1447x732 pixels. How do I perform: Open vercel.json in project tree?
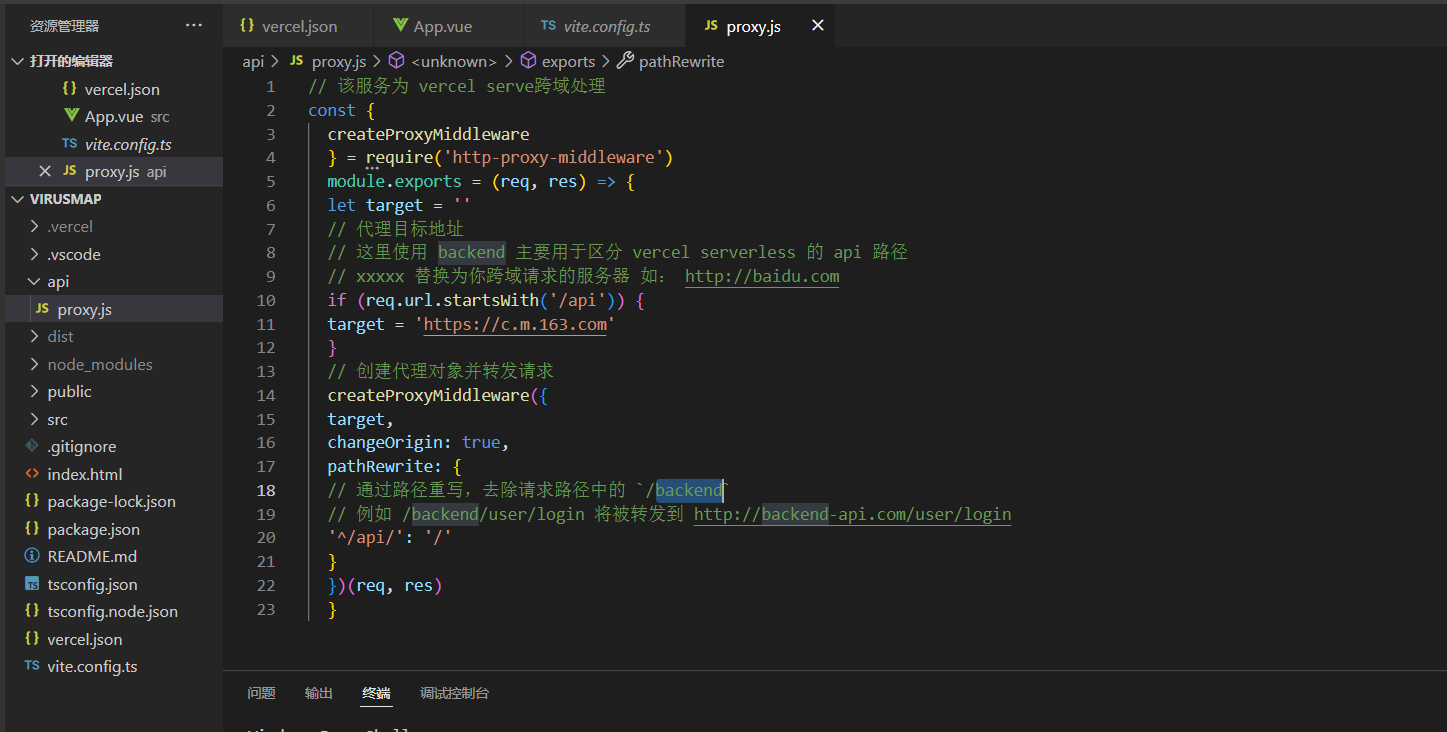tap(114, 639)
